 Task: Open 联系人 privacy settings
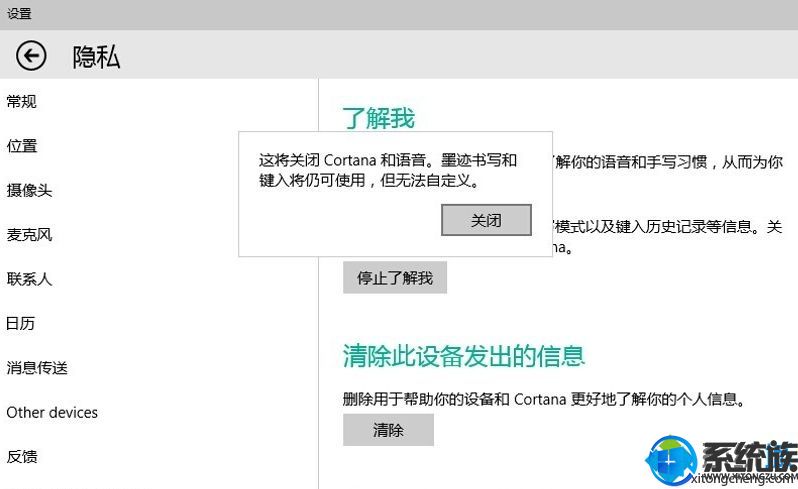click(29, 279)
